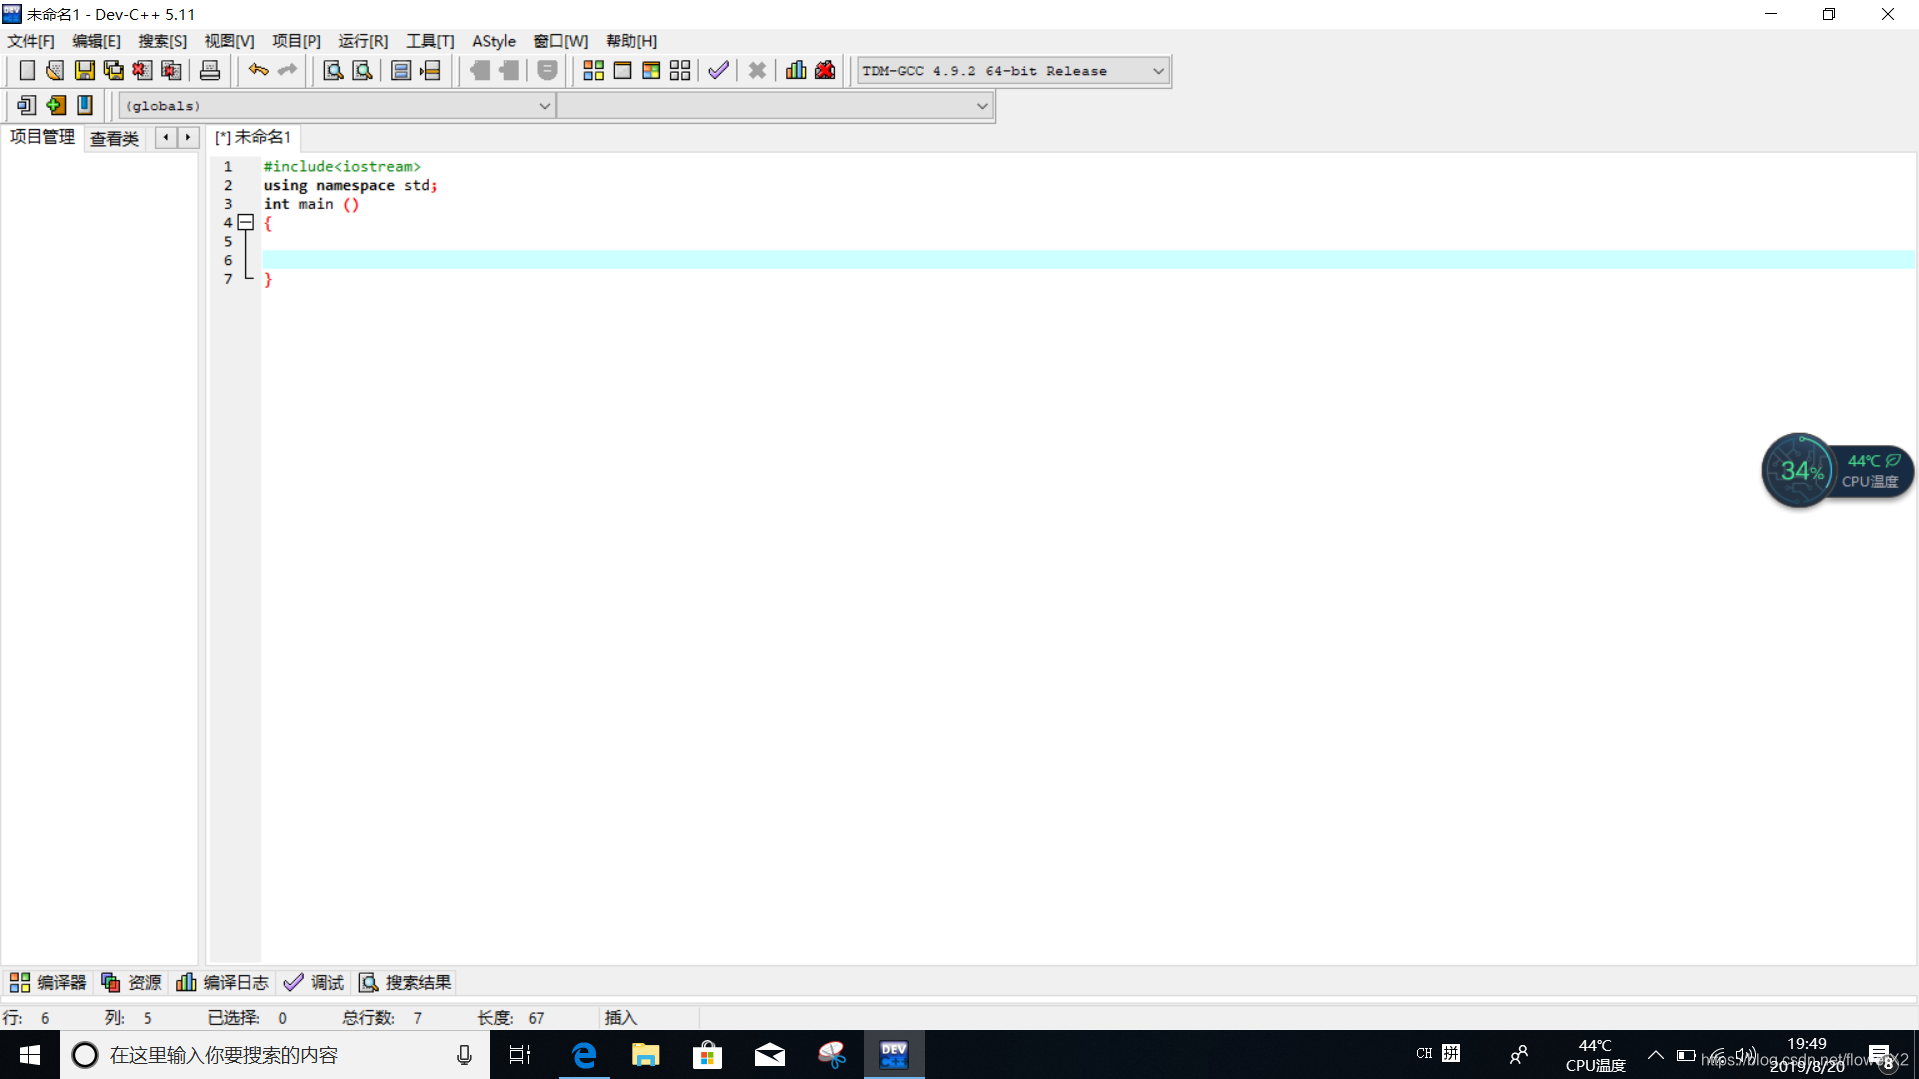Switch to the 查看类 sidebar tab
This screenshot has height=1079, width=1919.
(x=115, y=138)
